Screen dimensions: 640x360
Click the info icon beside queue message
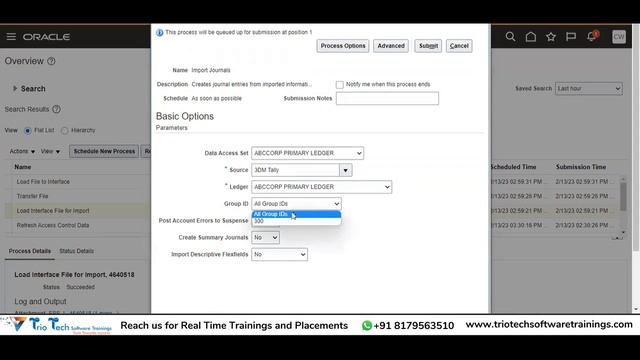[x=160, y=33]
